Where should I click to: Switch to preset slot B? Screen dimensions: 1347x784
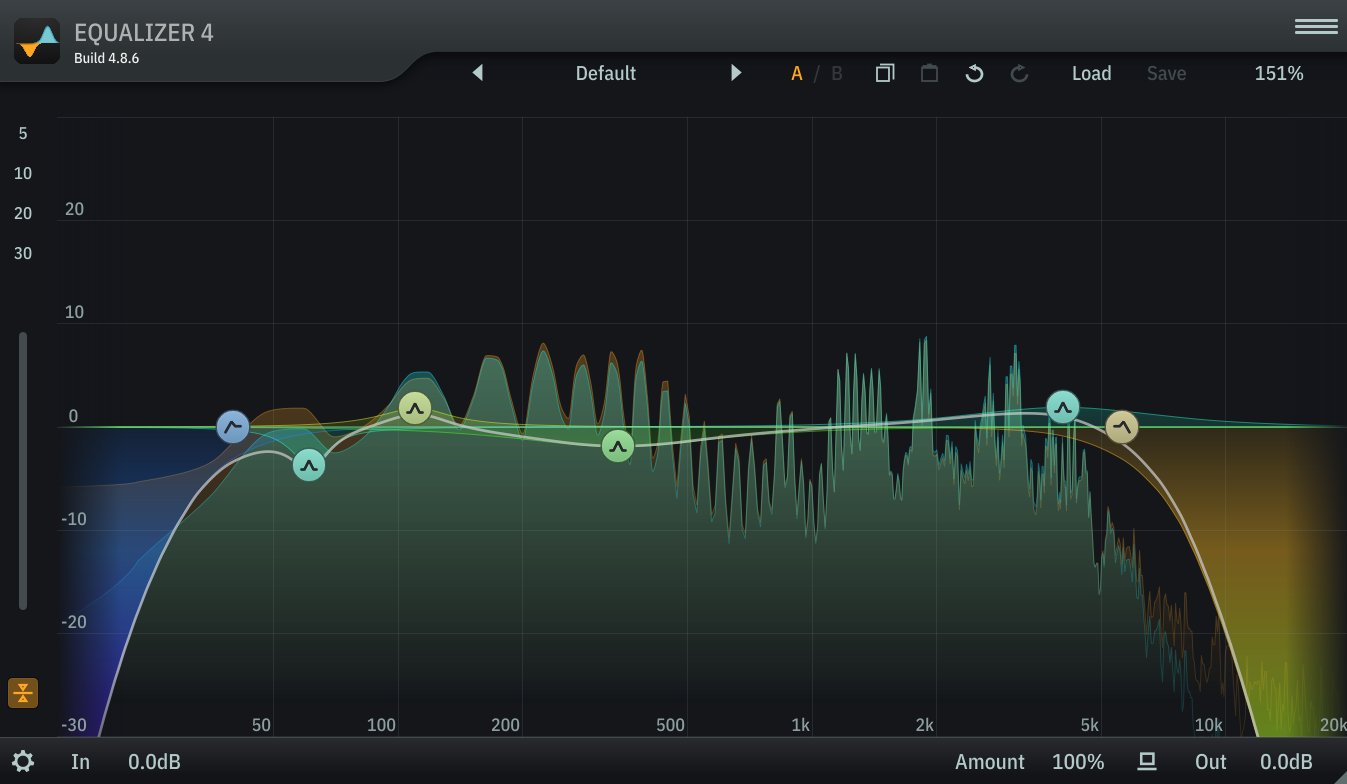[x=837, y=73]
